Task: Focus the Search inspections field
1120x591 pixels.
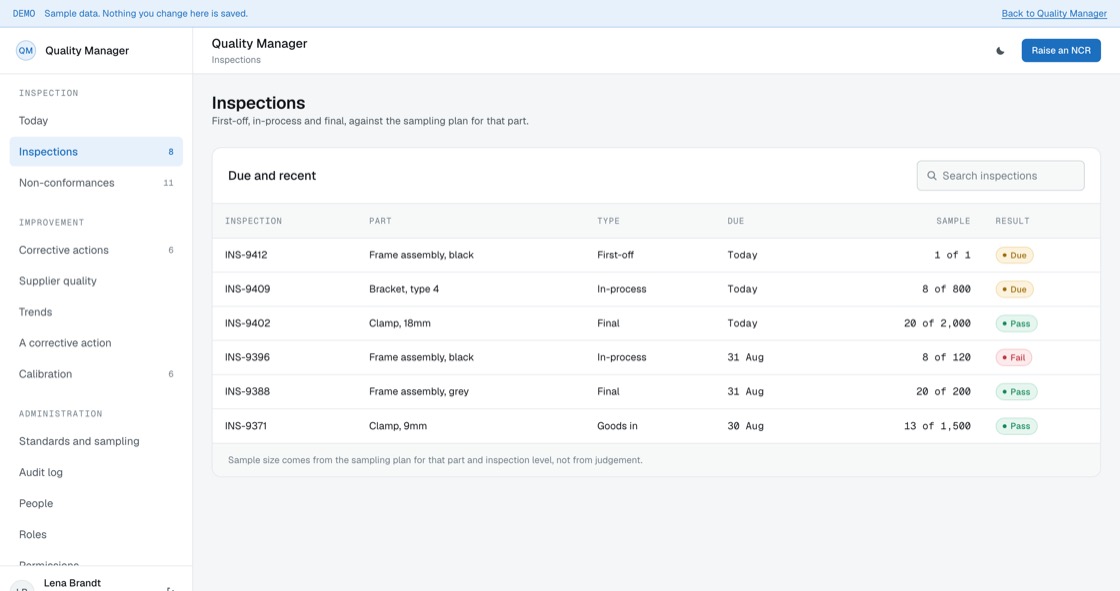Action: coord(1000,176)
